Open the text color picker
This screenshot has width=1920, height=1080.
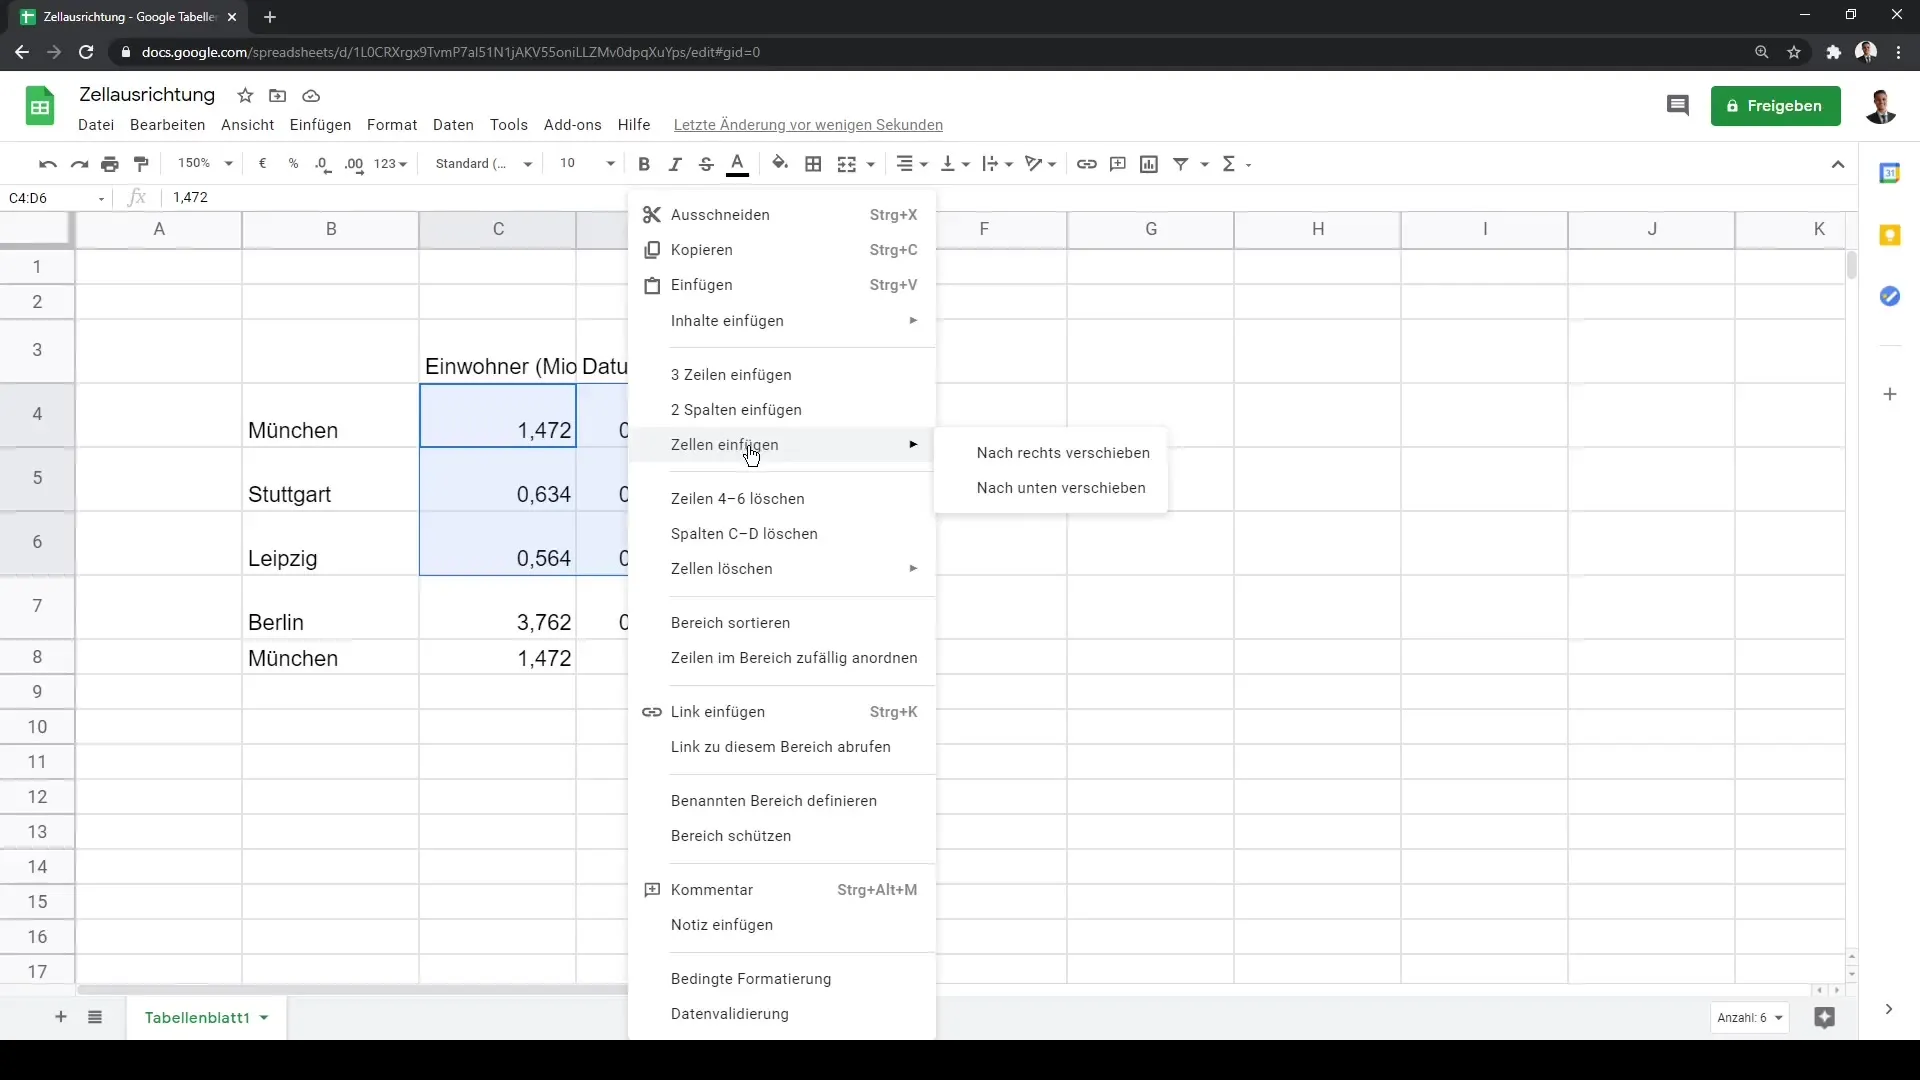pyautogui.click(x=737, y=164)
